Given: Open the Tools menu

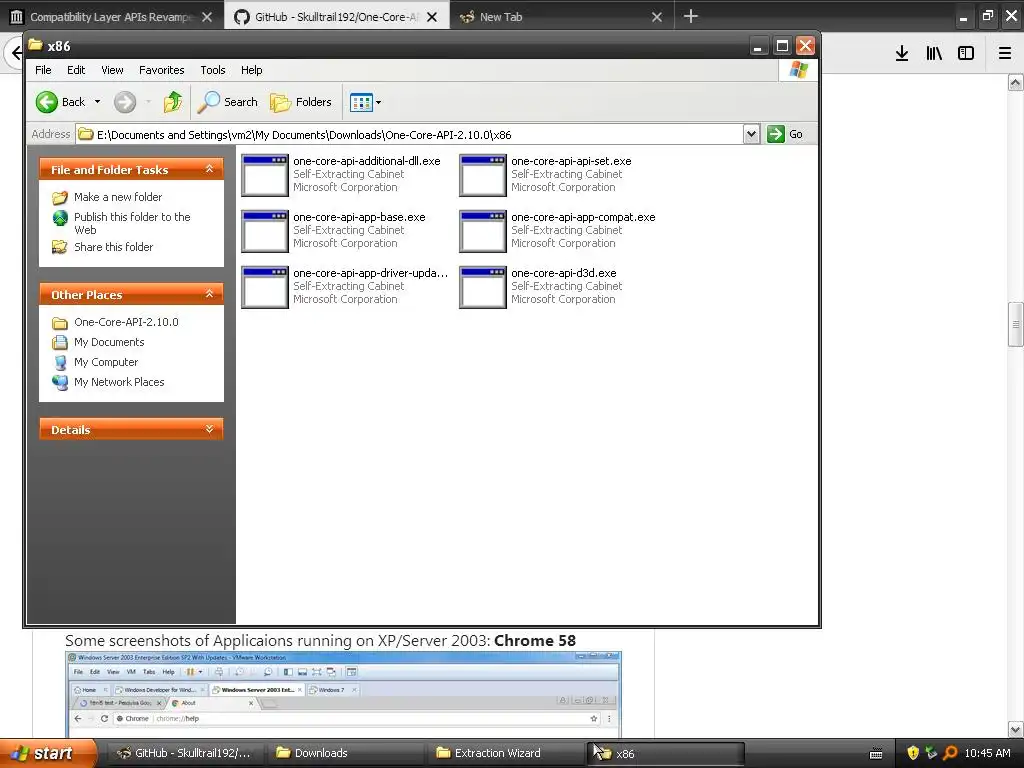Looking at the screenshot, I should (x=212, y=70).
